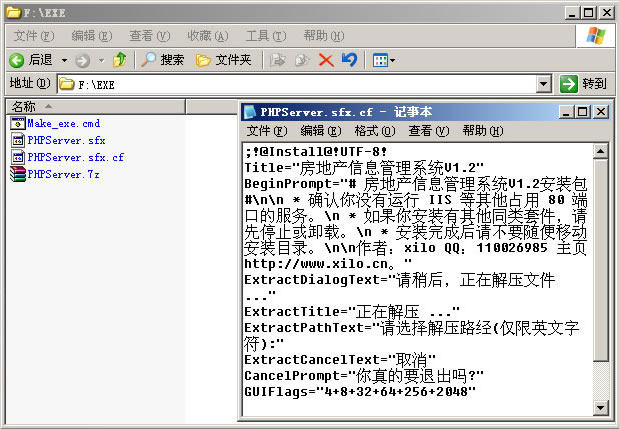Open the Search (搜索) tool
The width and height of the screenshot is (619, 429).
click(162, 60)
